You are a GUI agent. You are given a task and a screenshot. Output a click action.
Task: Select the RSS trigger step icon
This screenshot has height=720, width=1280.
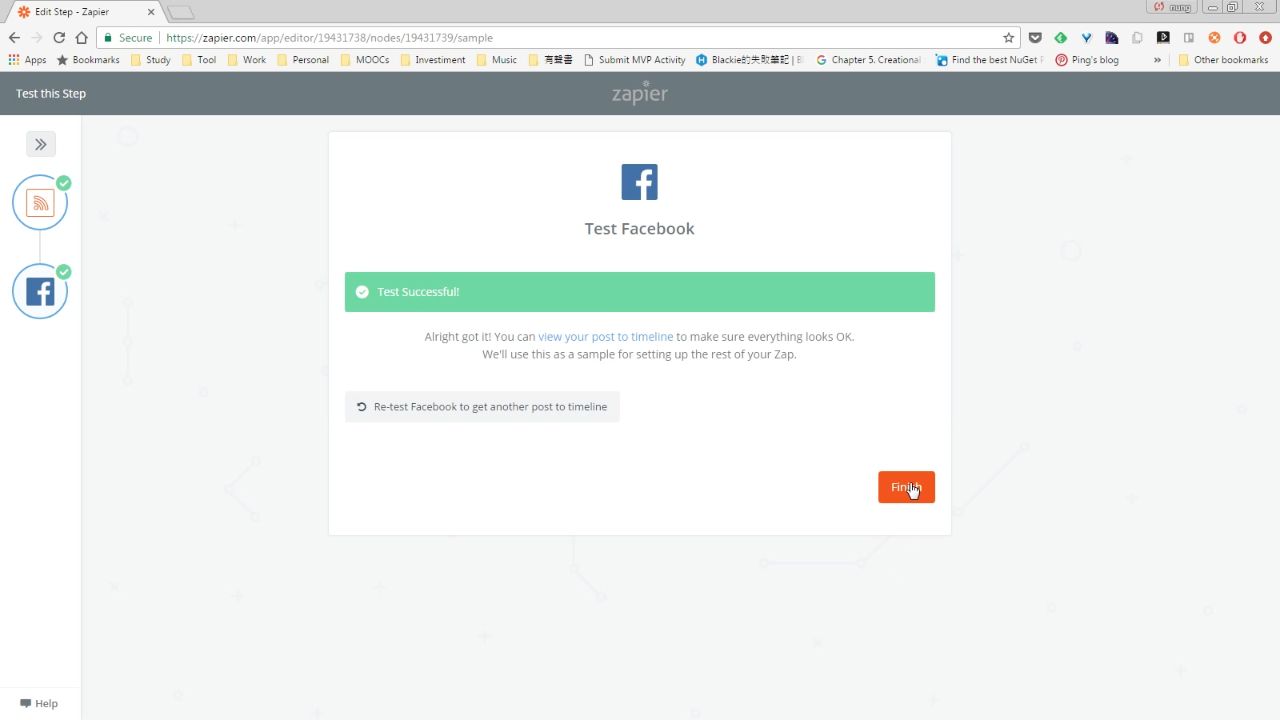click(x=40, y=203)
